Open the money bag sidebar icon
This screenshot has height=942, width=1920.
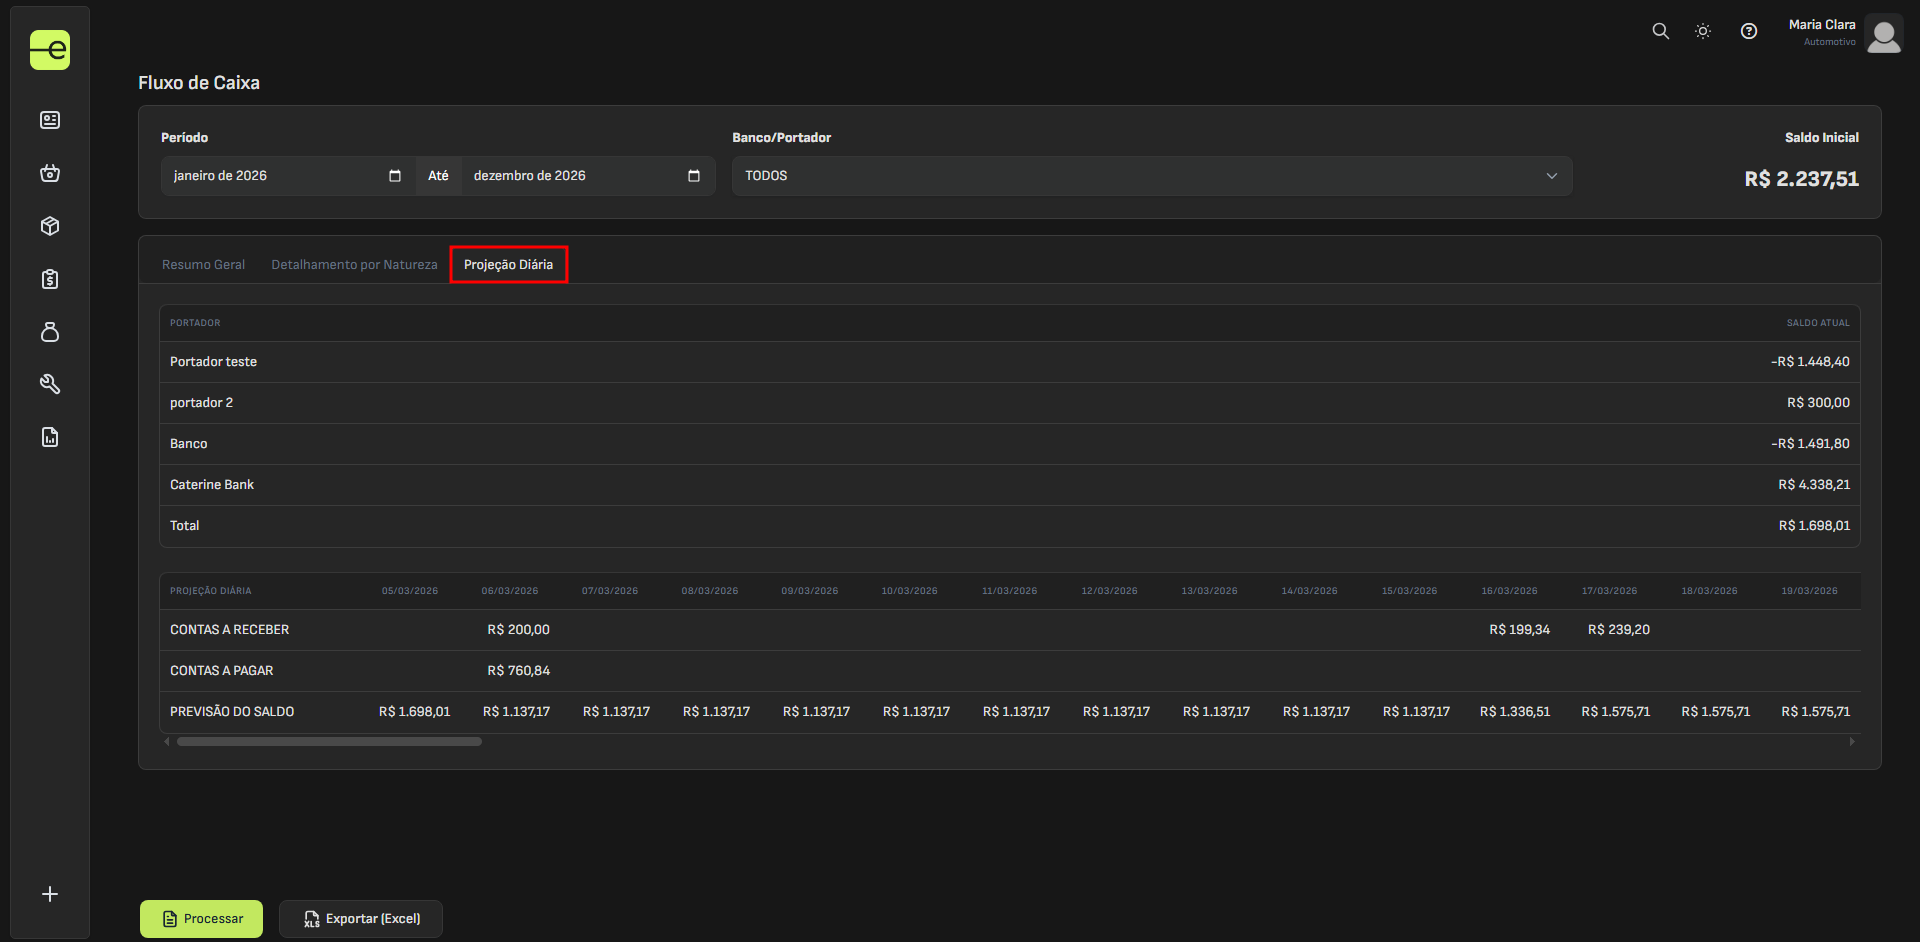50,332
